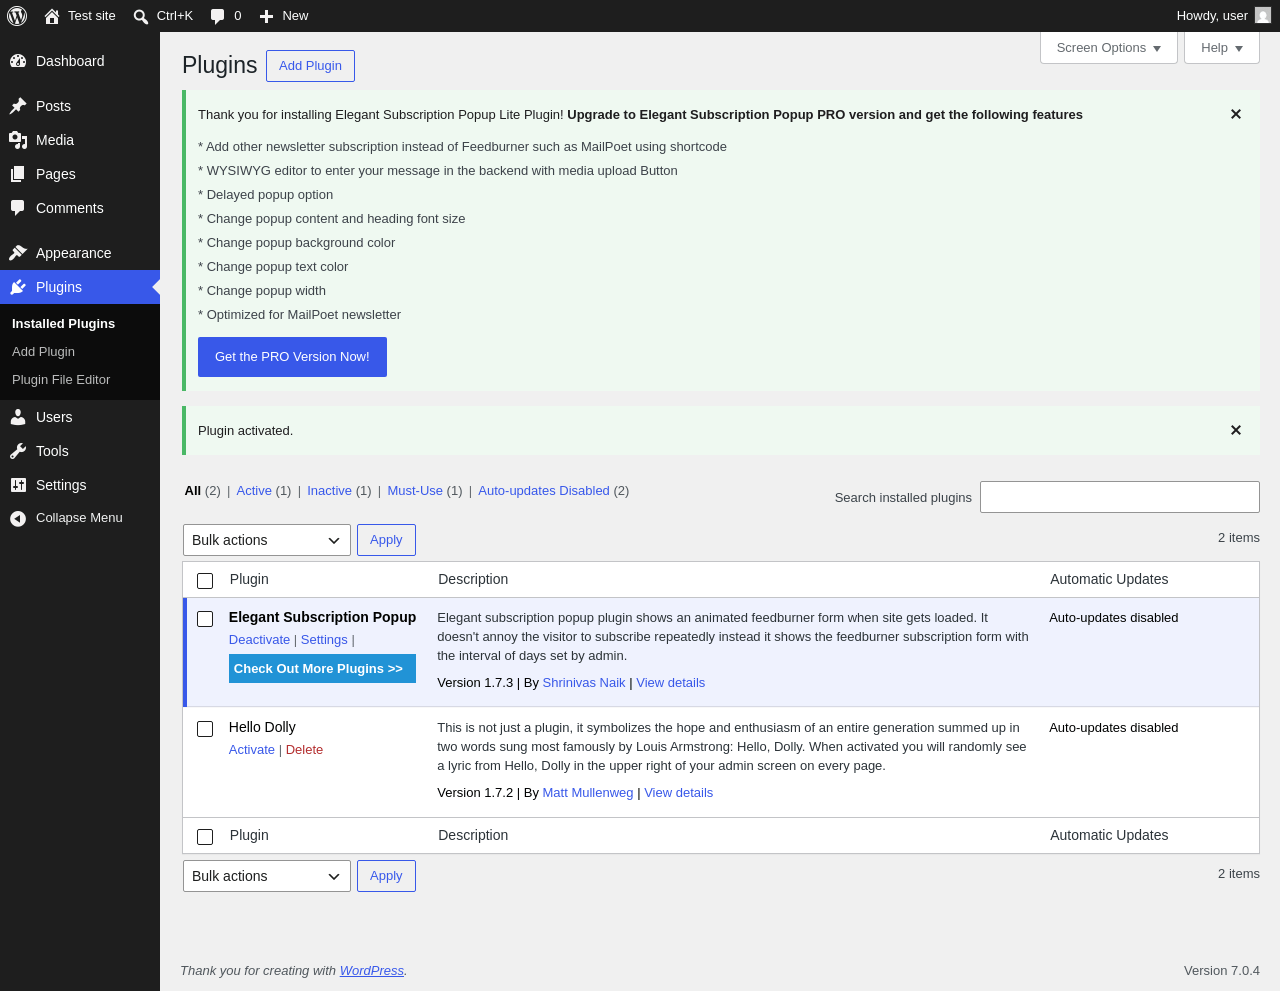Dismiss the Elegant Subscription Popup upgrade notice
The image size is (1280, 991).
tap(1236, 114)
